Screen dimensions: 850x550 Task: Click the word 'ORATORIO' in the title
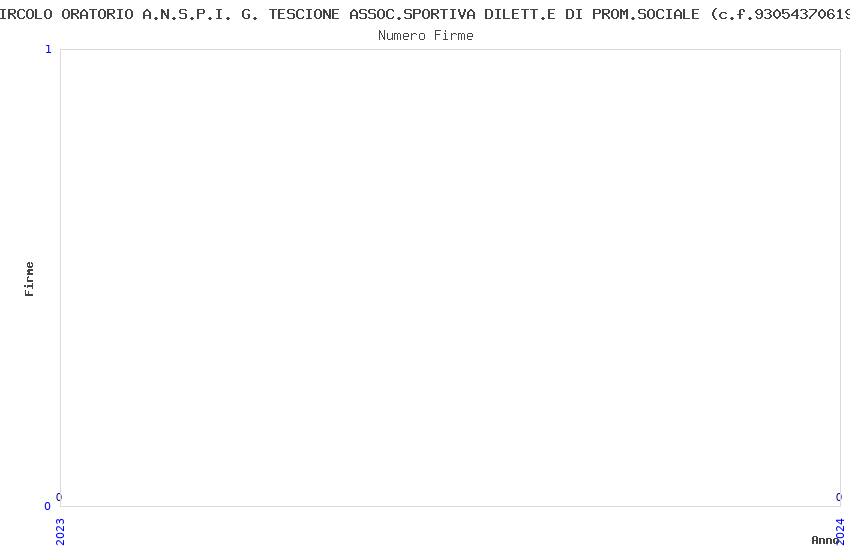coord(97,15)
